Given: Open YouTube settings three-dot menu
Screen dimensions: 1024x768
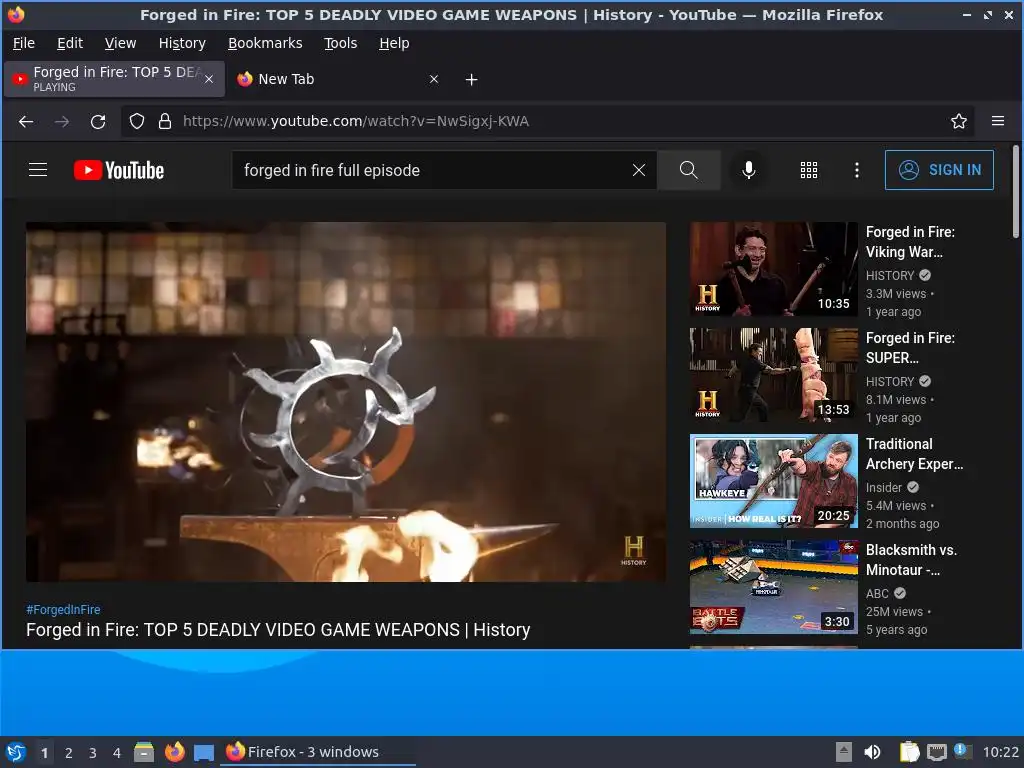Looking at the screenshot, I should point(857,170).
